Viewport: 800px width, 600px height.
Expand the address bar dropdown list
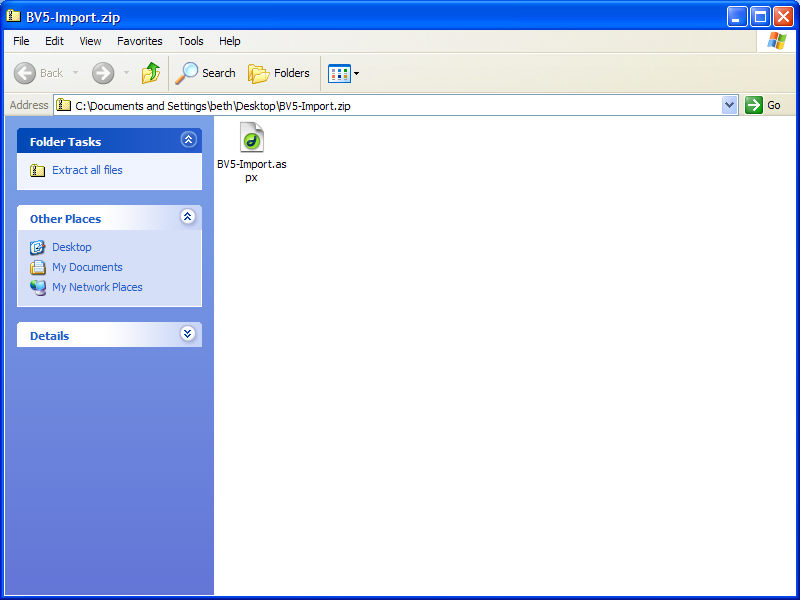coord(730,106)
